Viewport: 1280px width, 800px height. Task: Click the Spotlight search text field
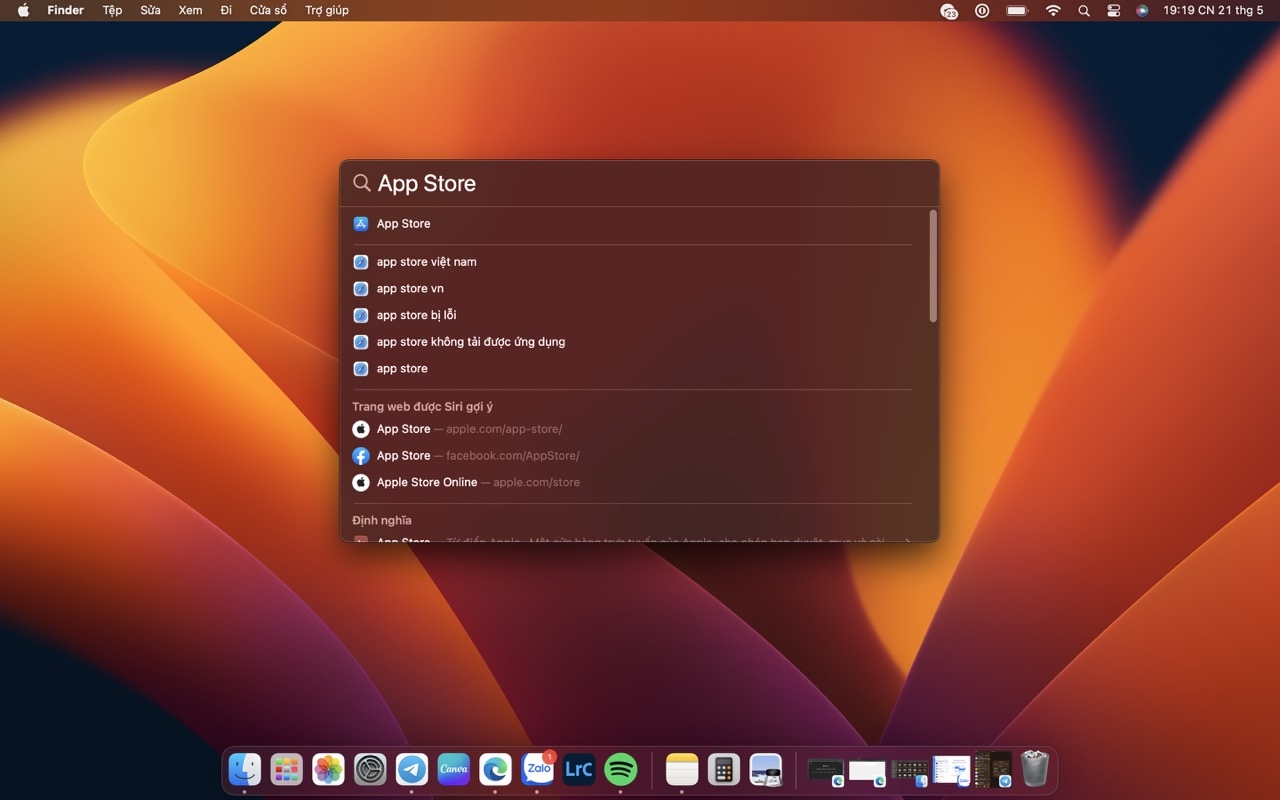tap(640, 183)
